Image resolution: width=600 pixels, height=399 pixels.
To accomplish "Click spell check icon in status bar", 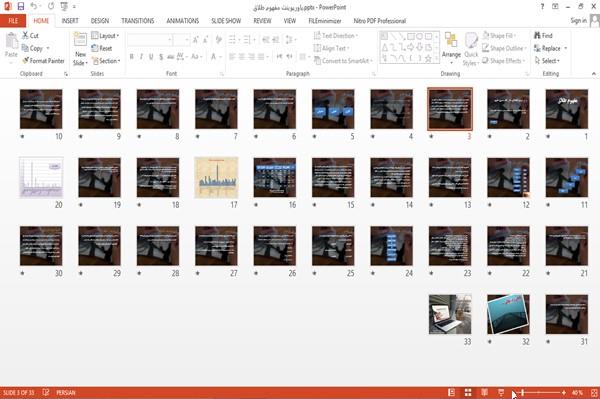I will (46, 392).
